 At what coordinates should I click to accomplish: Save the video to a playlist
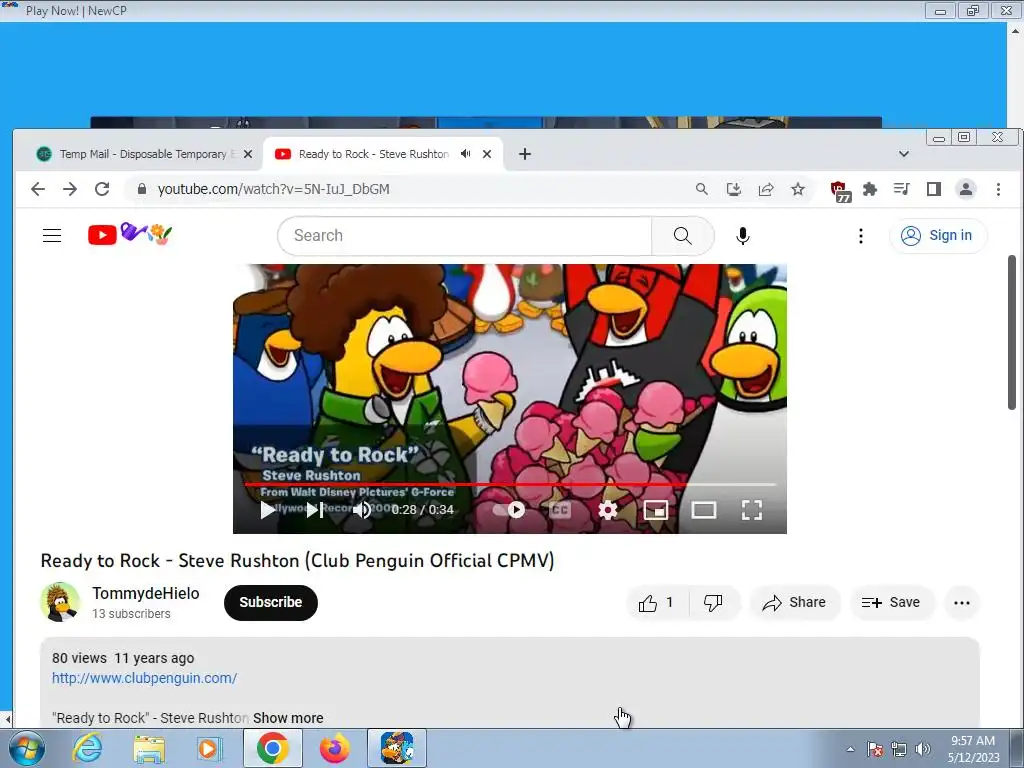891,603
